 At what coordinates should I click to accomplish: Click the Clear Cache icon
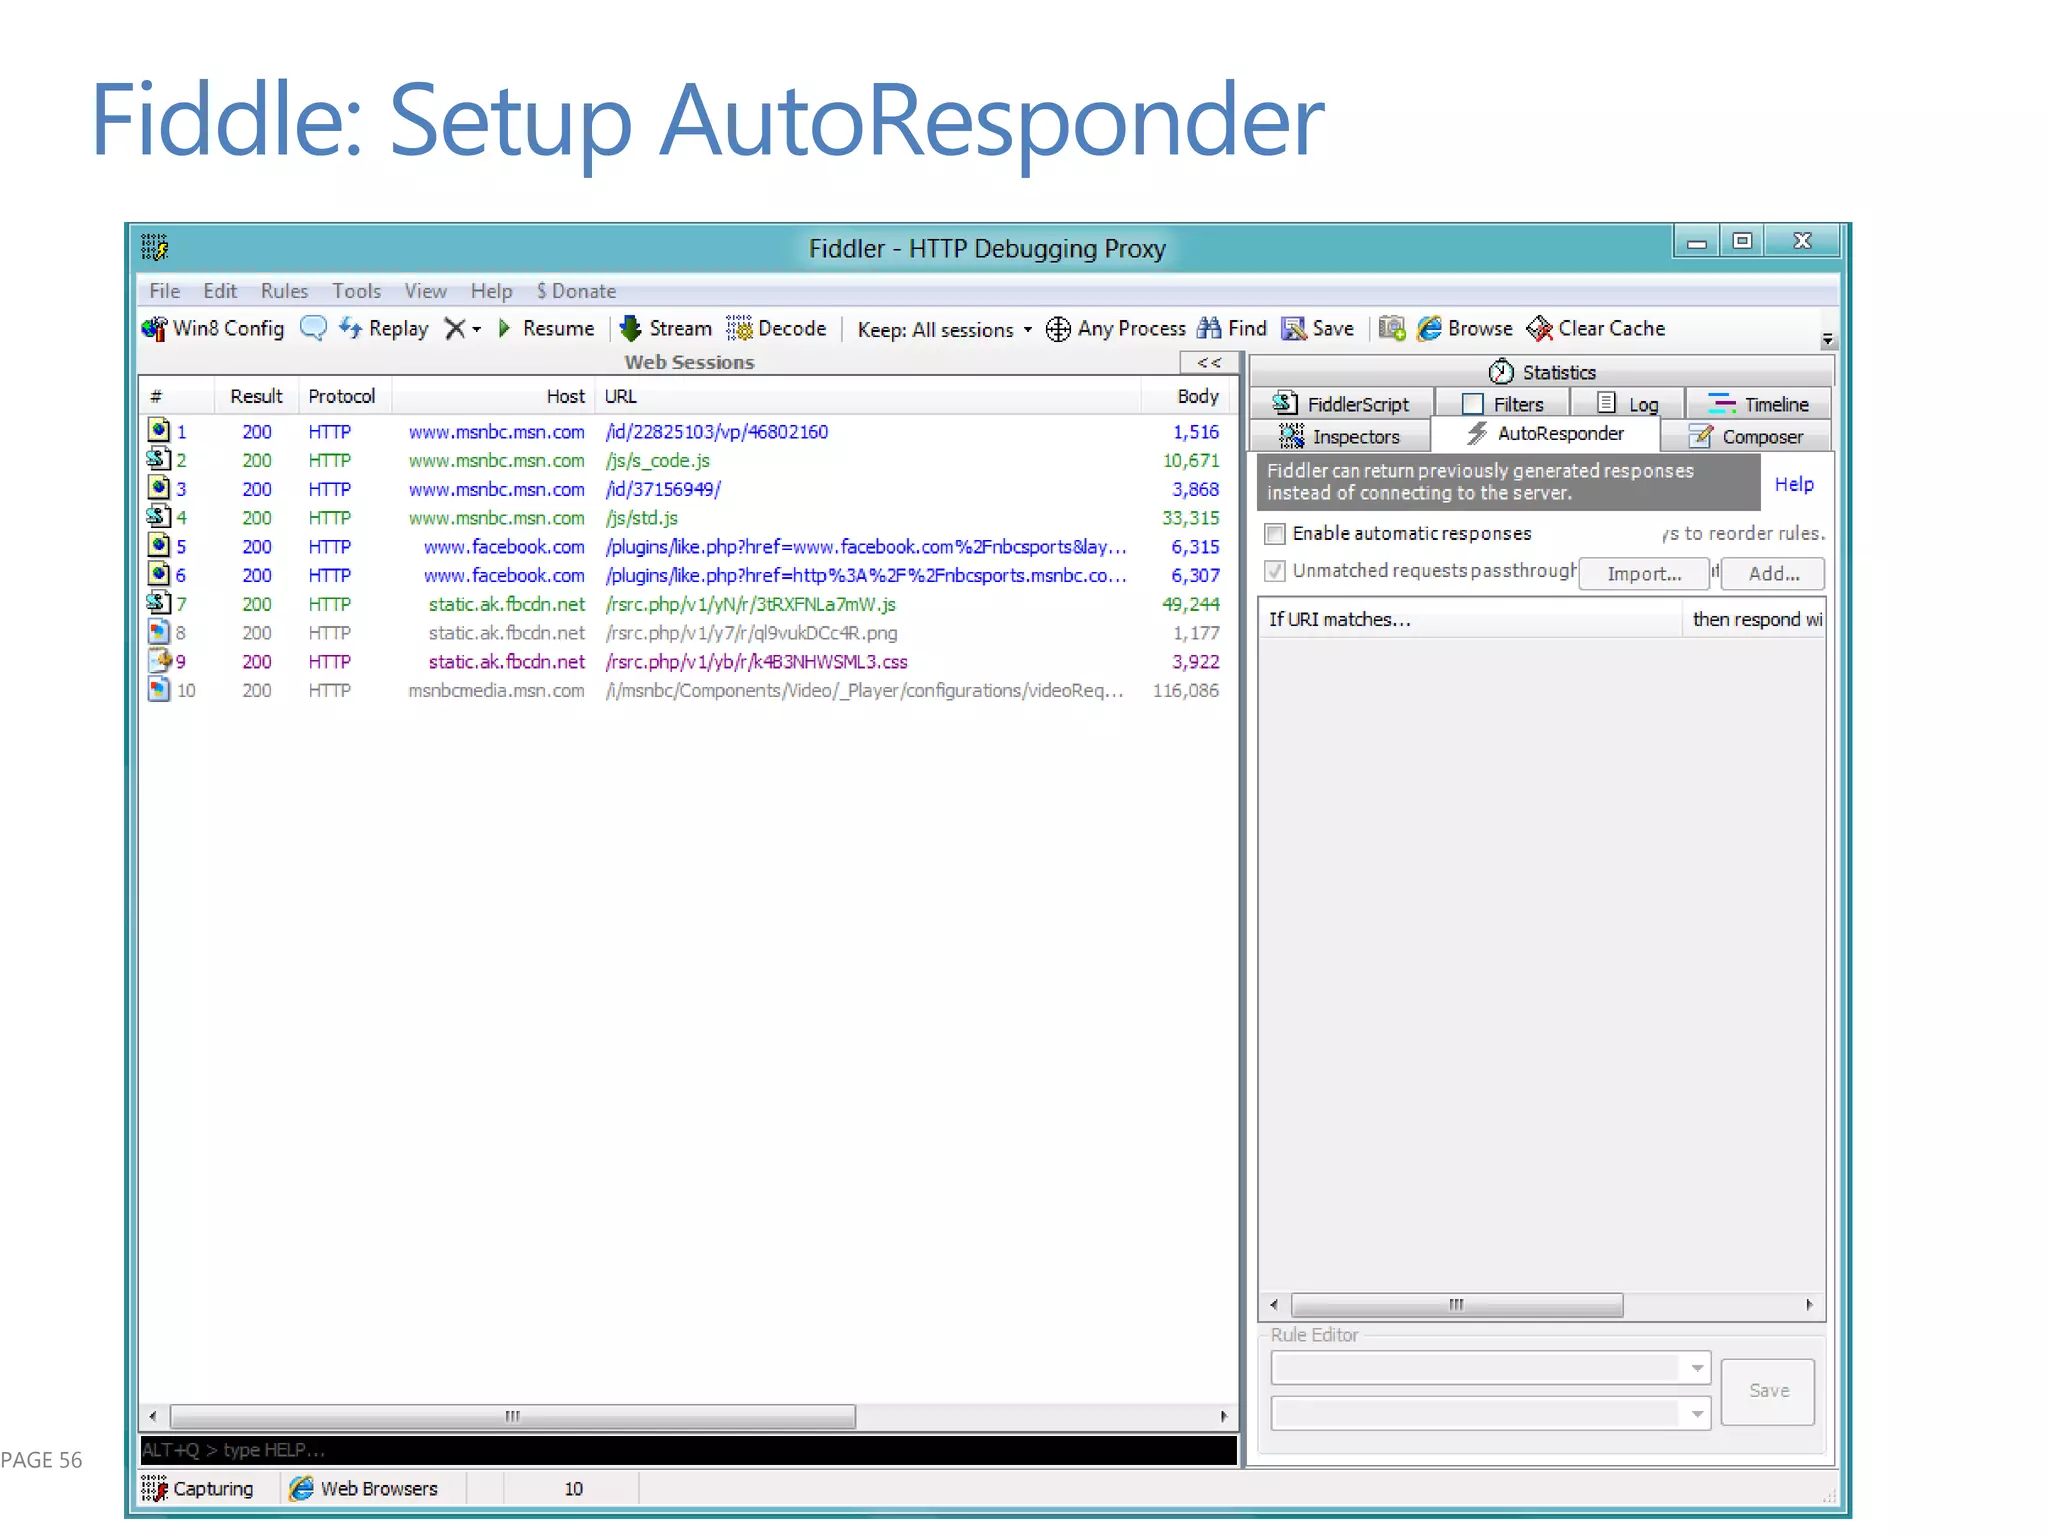click(1539, 328)
